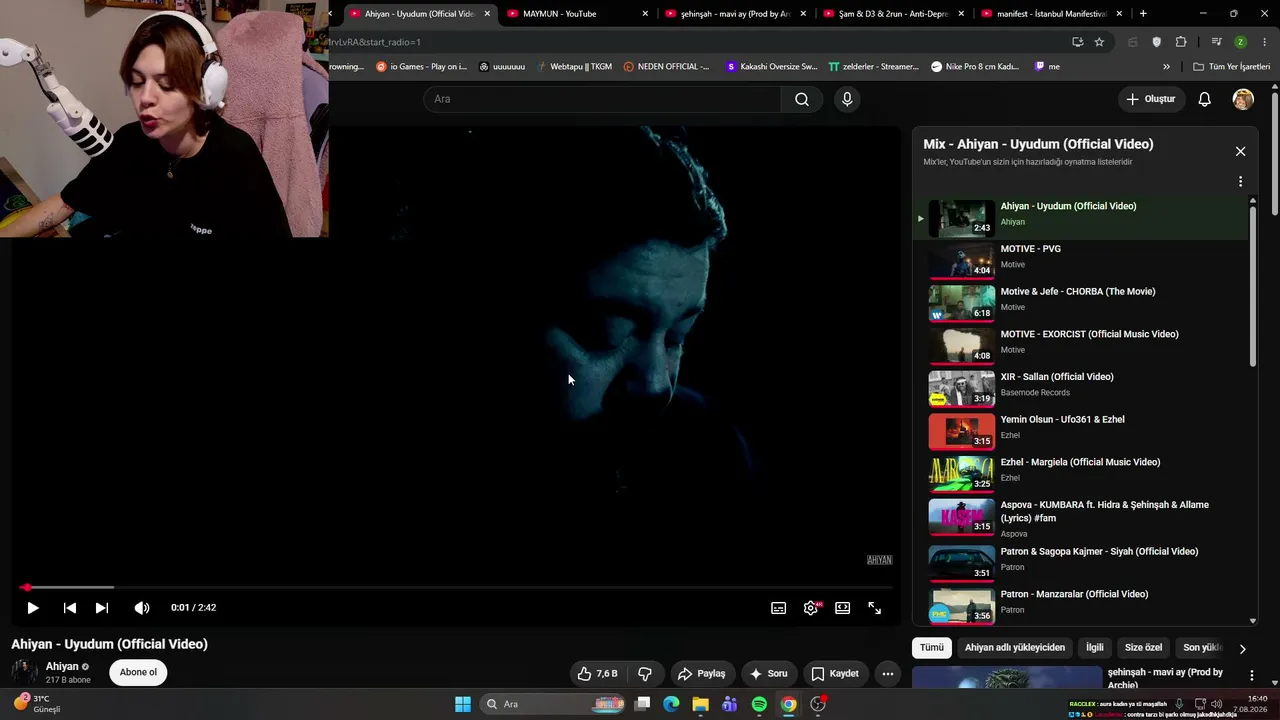This screenshot has height=720, width=1280.
Task: Open the Webtapu || TKGM bookmark
Action: [574, 67]
